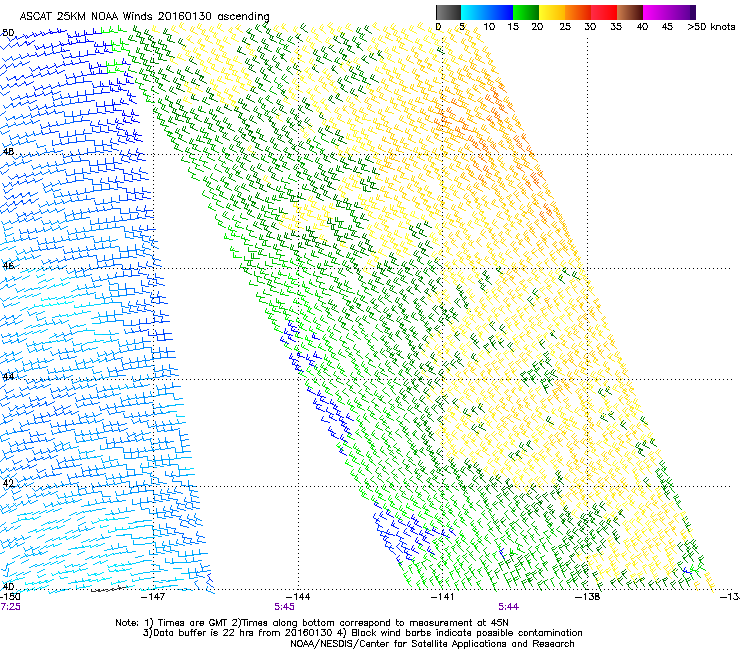Click the map title "ASCAT 25KM NOAA Winds 20160130 ascending"

[x=144, y=16]
